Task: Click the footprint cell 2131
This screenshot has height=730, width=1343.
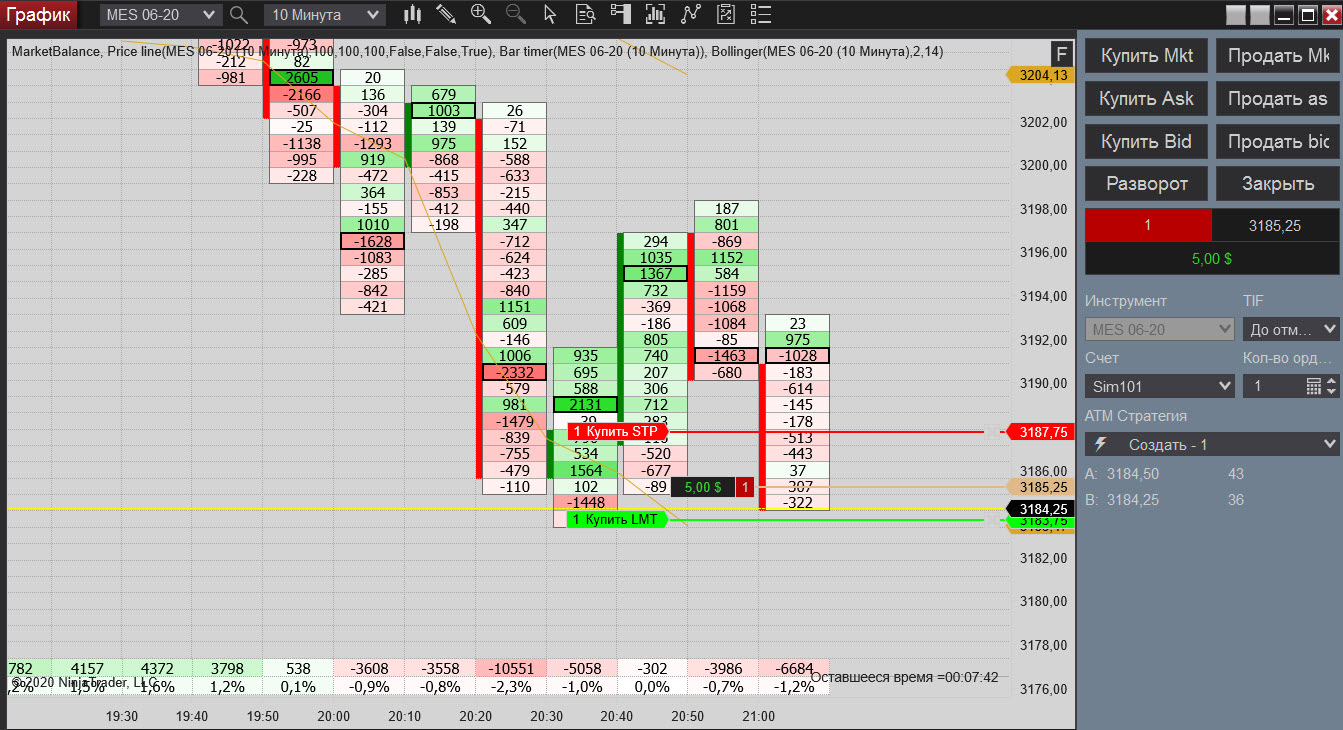Action: point(586,404)
